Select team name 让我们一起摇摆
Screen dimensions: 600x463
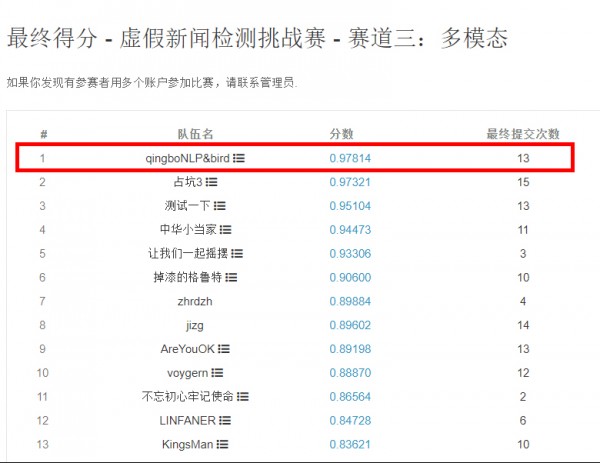click(x=188, y=253)
